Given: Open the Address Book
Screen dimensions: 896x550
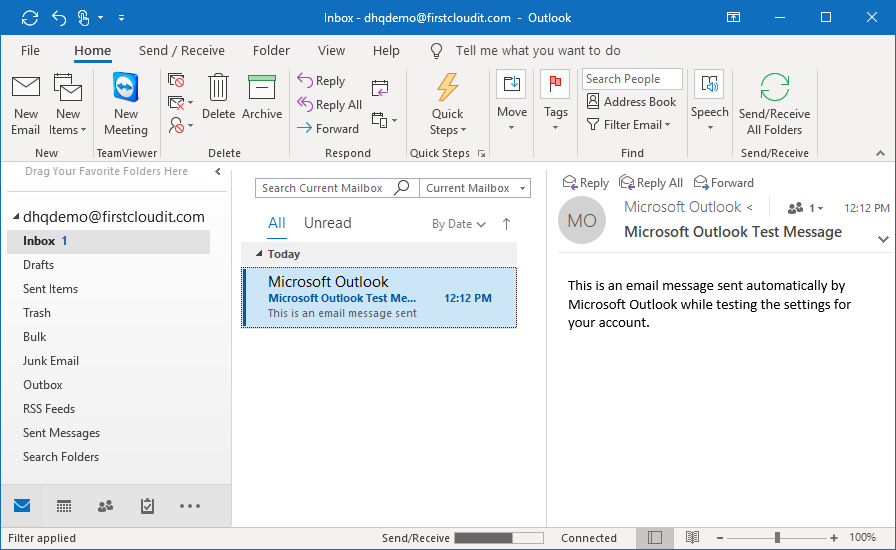Looking at the screenshot, I should [x=631, y=102].
